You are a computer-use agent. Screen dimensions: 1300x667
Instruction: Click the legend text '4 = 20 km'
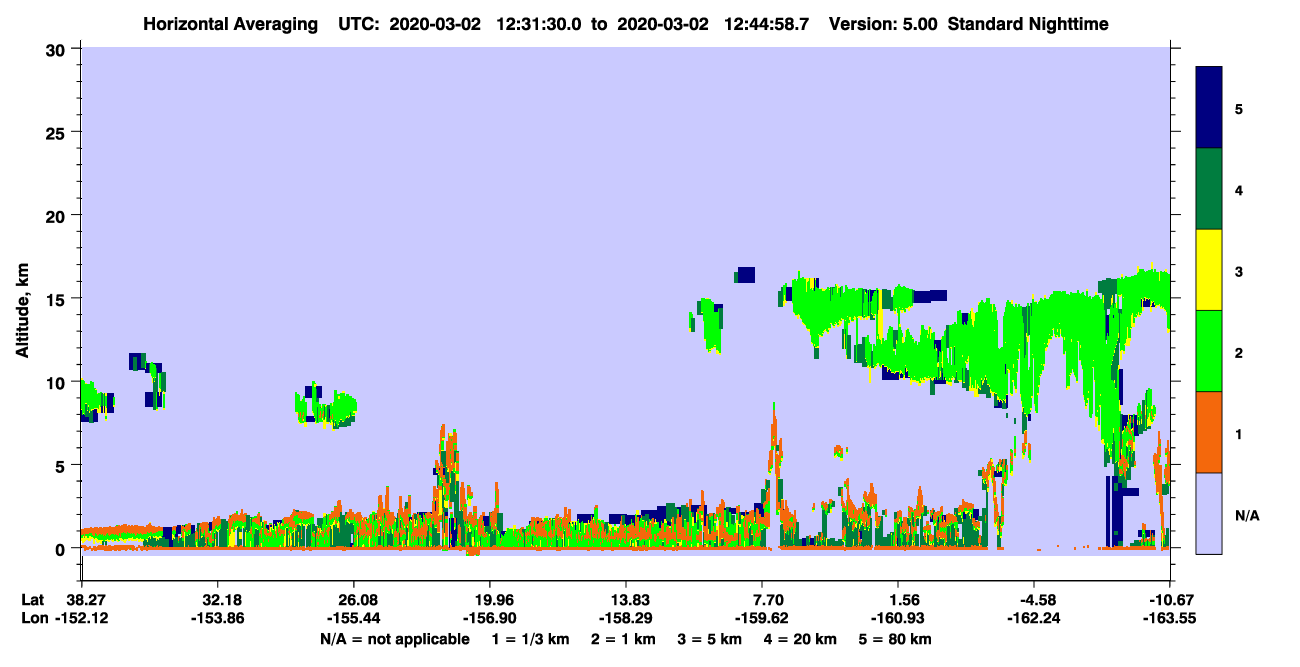point(802,639)
